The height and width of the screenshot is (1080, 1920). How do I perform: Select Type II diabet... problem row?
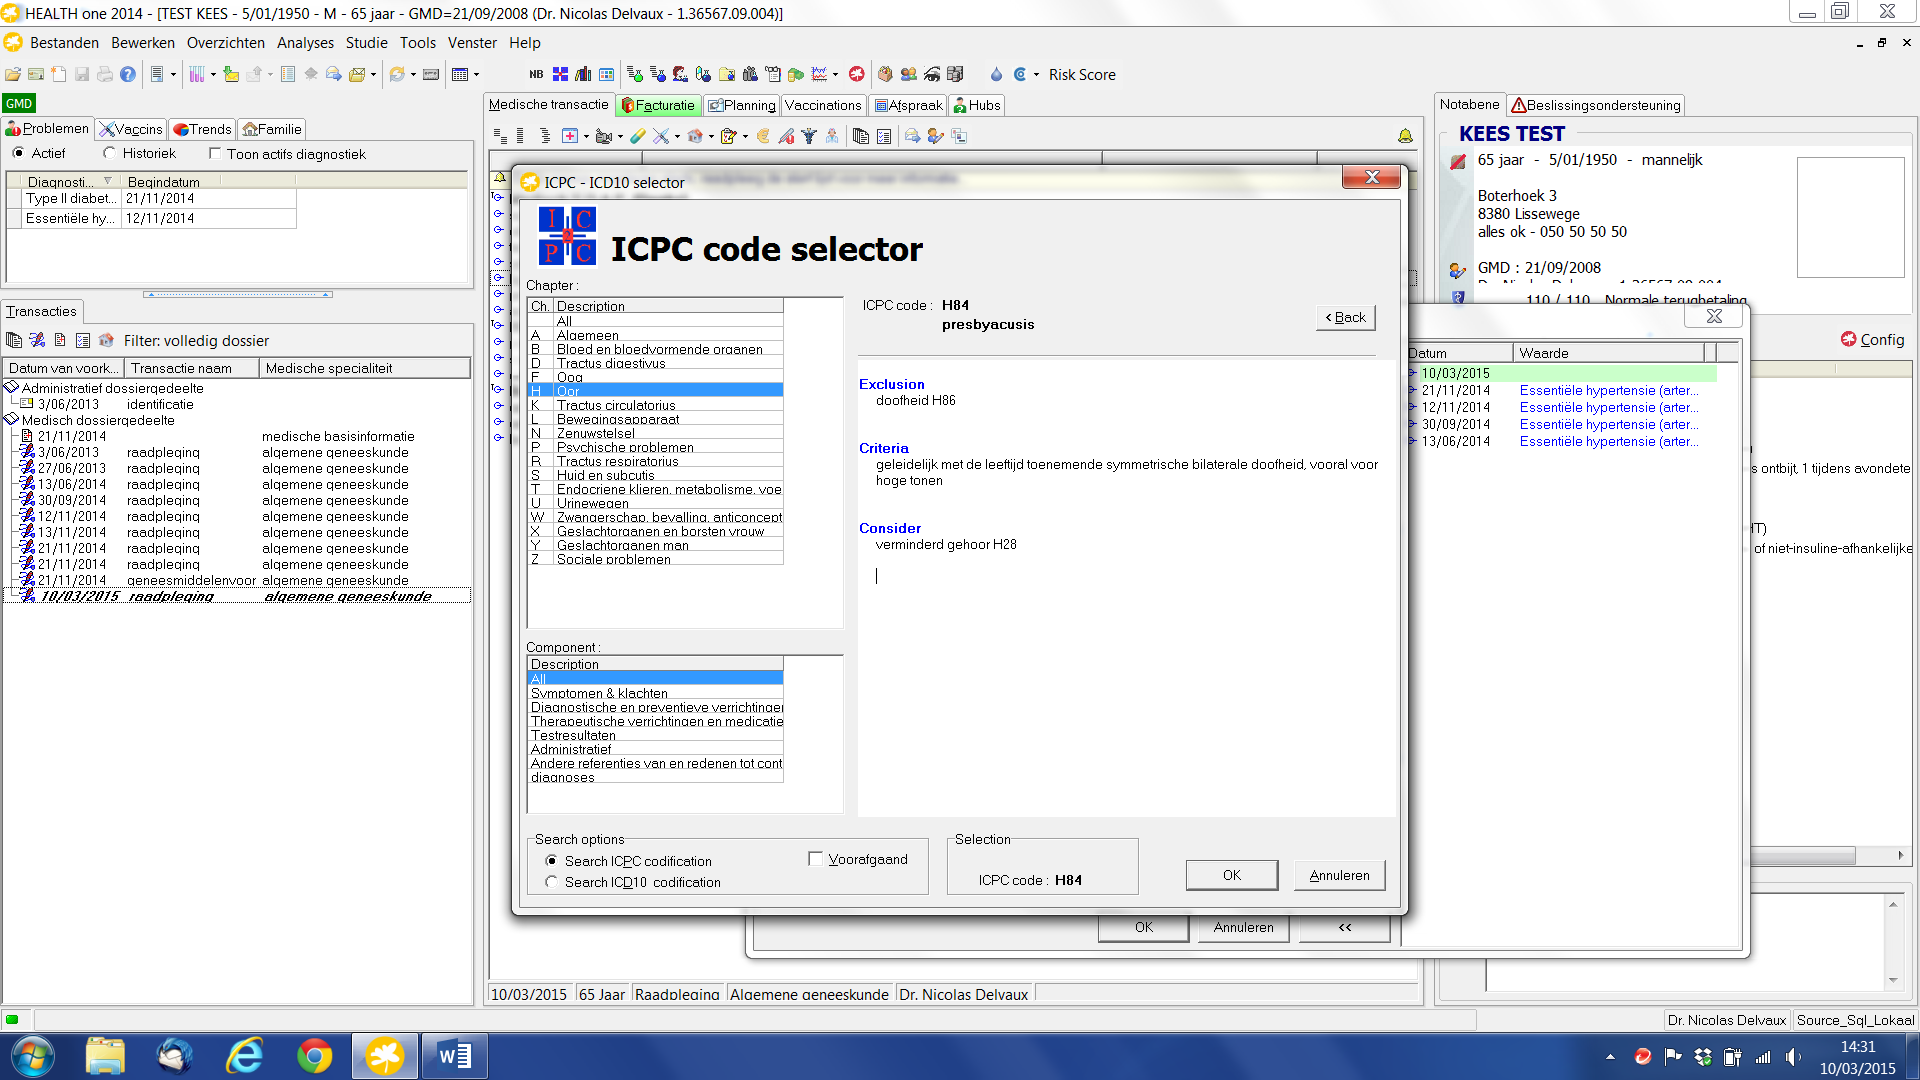(x=152, y=198)
